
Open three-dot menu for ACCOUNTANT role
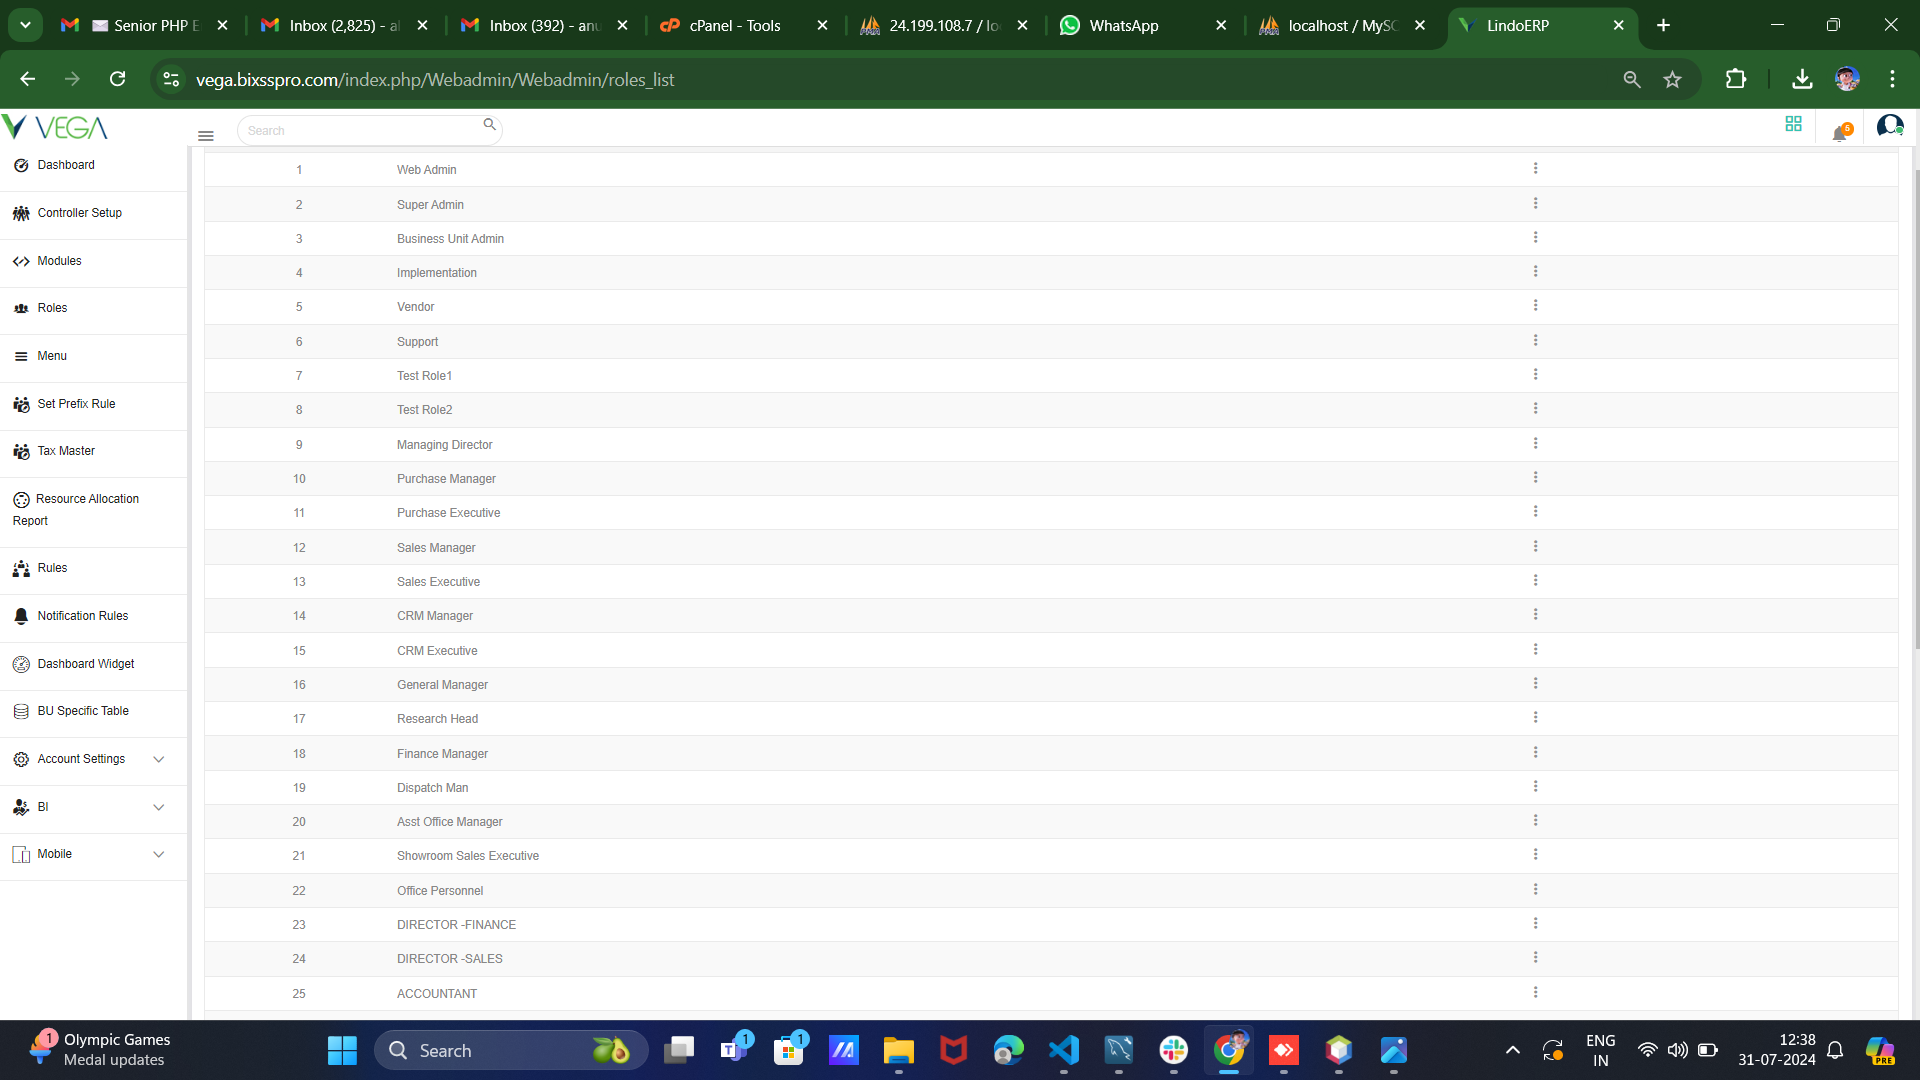(1535, 993)
